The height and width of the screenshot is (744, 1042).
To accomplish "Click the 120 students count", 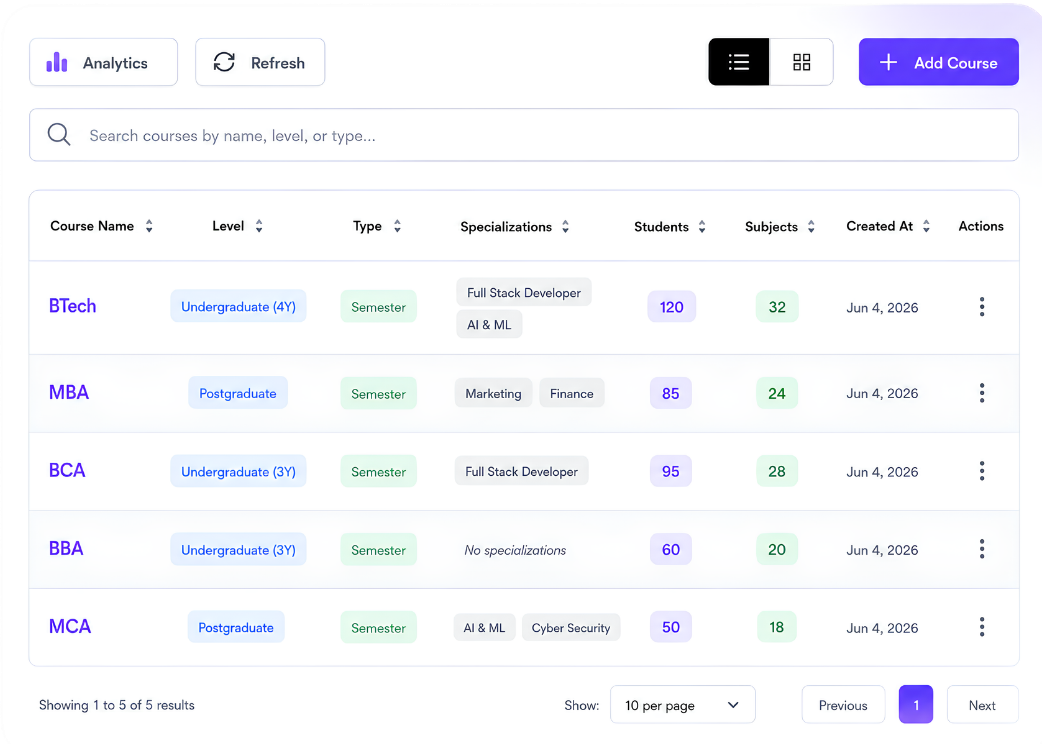I will click(671, 307).
